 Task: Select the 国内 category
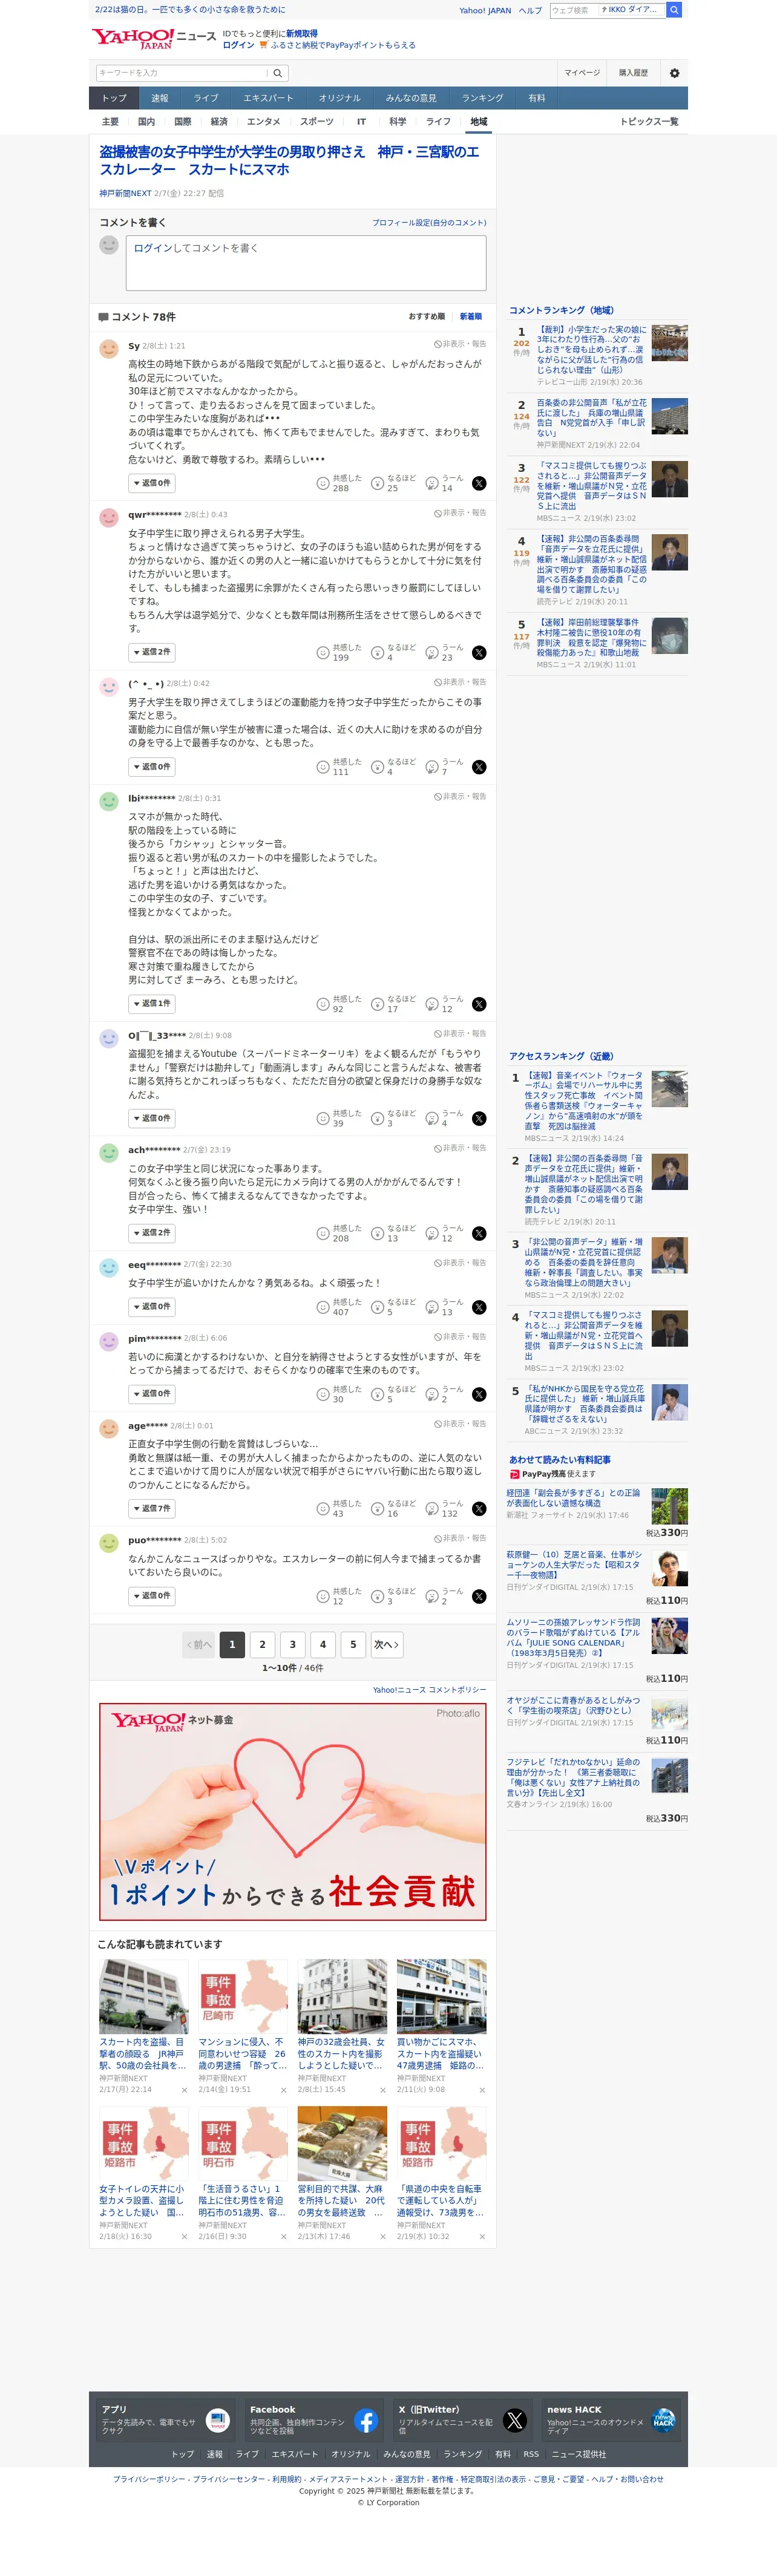[x=146, y=122]
